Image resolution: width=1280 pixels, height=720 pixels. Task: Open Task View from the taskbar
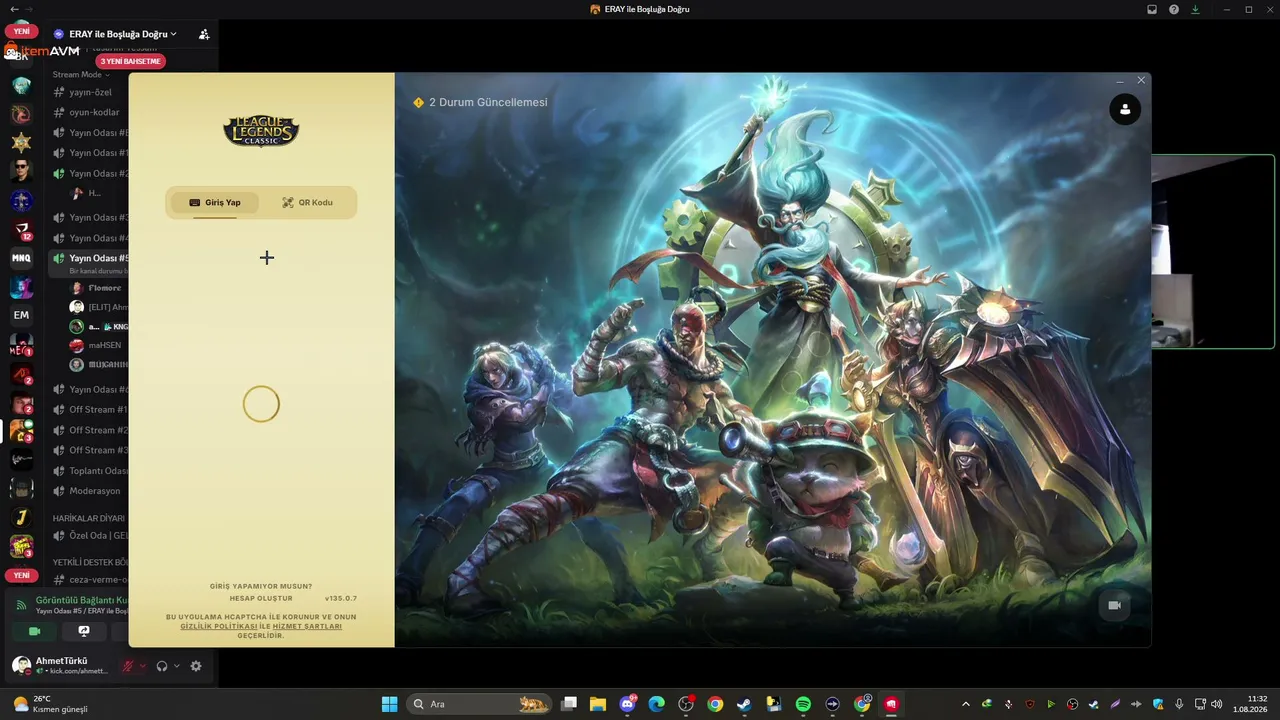coord(569,704)
